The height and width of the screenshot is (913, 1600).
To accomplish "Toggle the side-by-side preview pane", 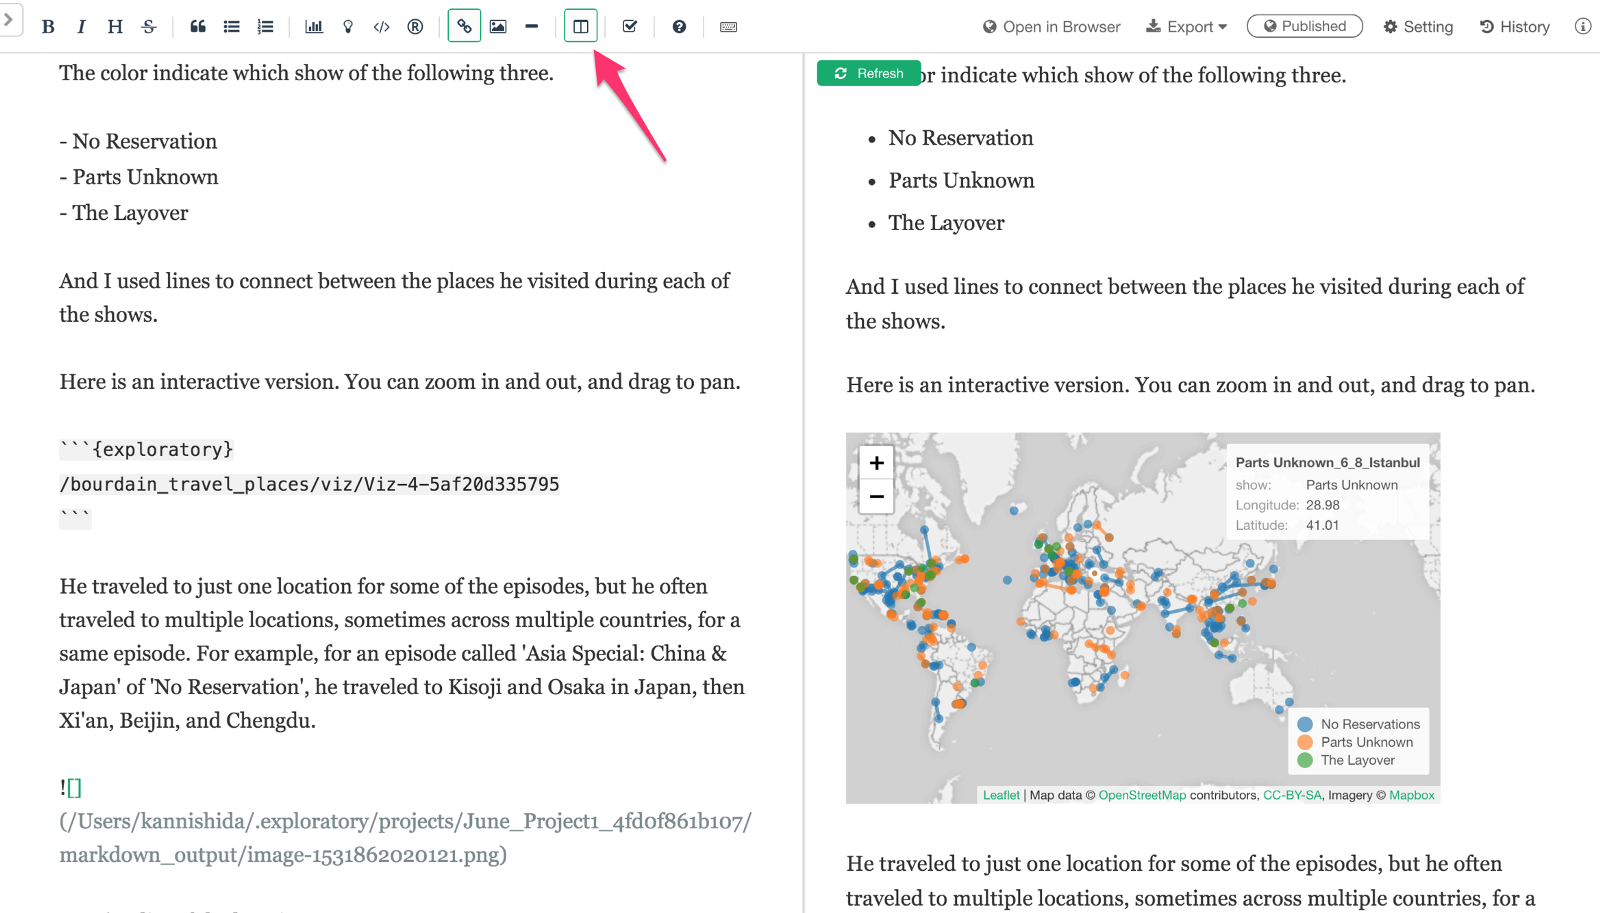I will click(x=581, y=27).
